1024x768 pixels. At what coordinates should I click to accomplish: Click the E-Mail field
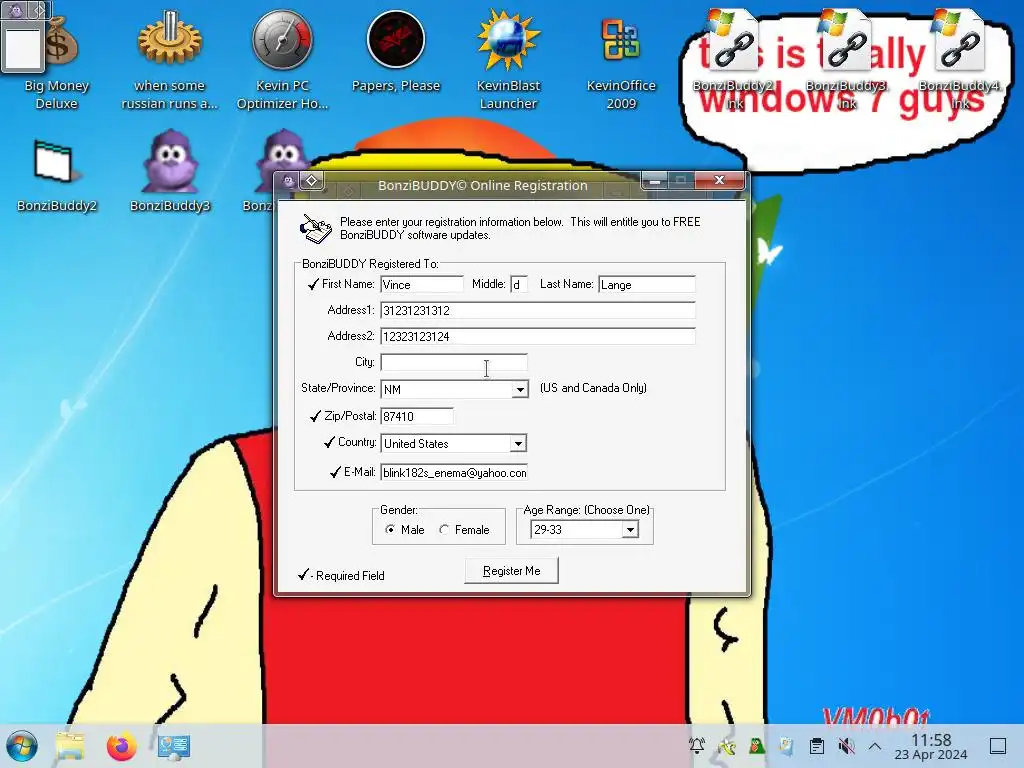tap(454, 472)
